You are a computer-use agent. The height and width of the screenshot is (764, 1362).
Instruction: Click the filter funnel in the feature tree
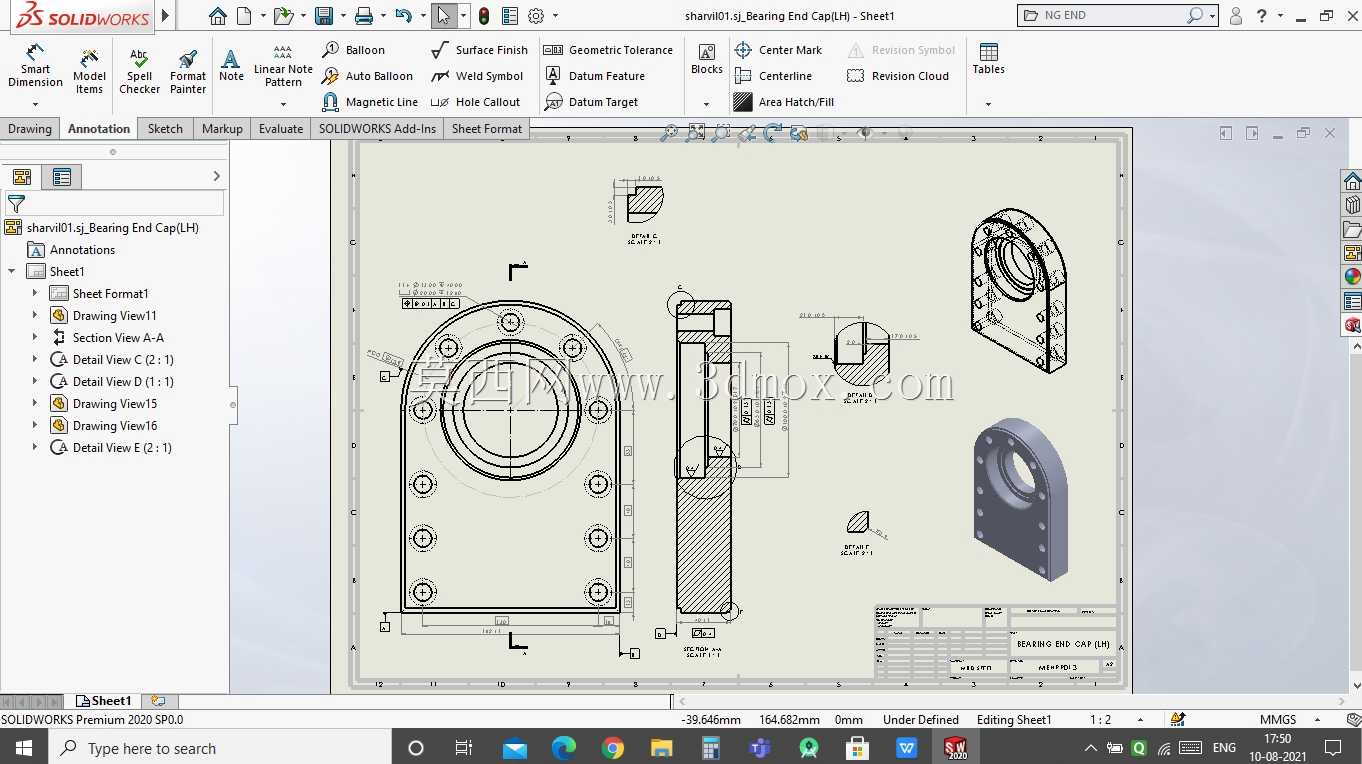(16, 204)
